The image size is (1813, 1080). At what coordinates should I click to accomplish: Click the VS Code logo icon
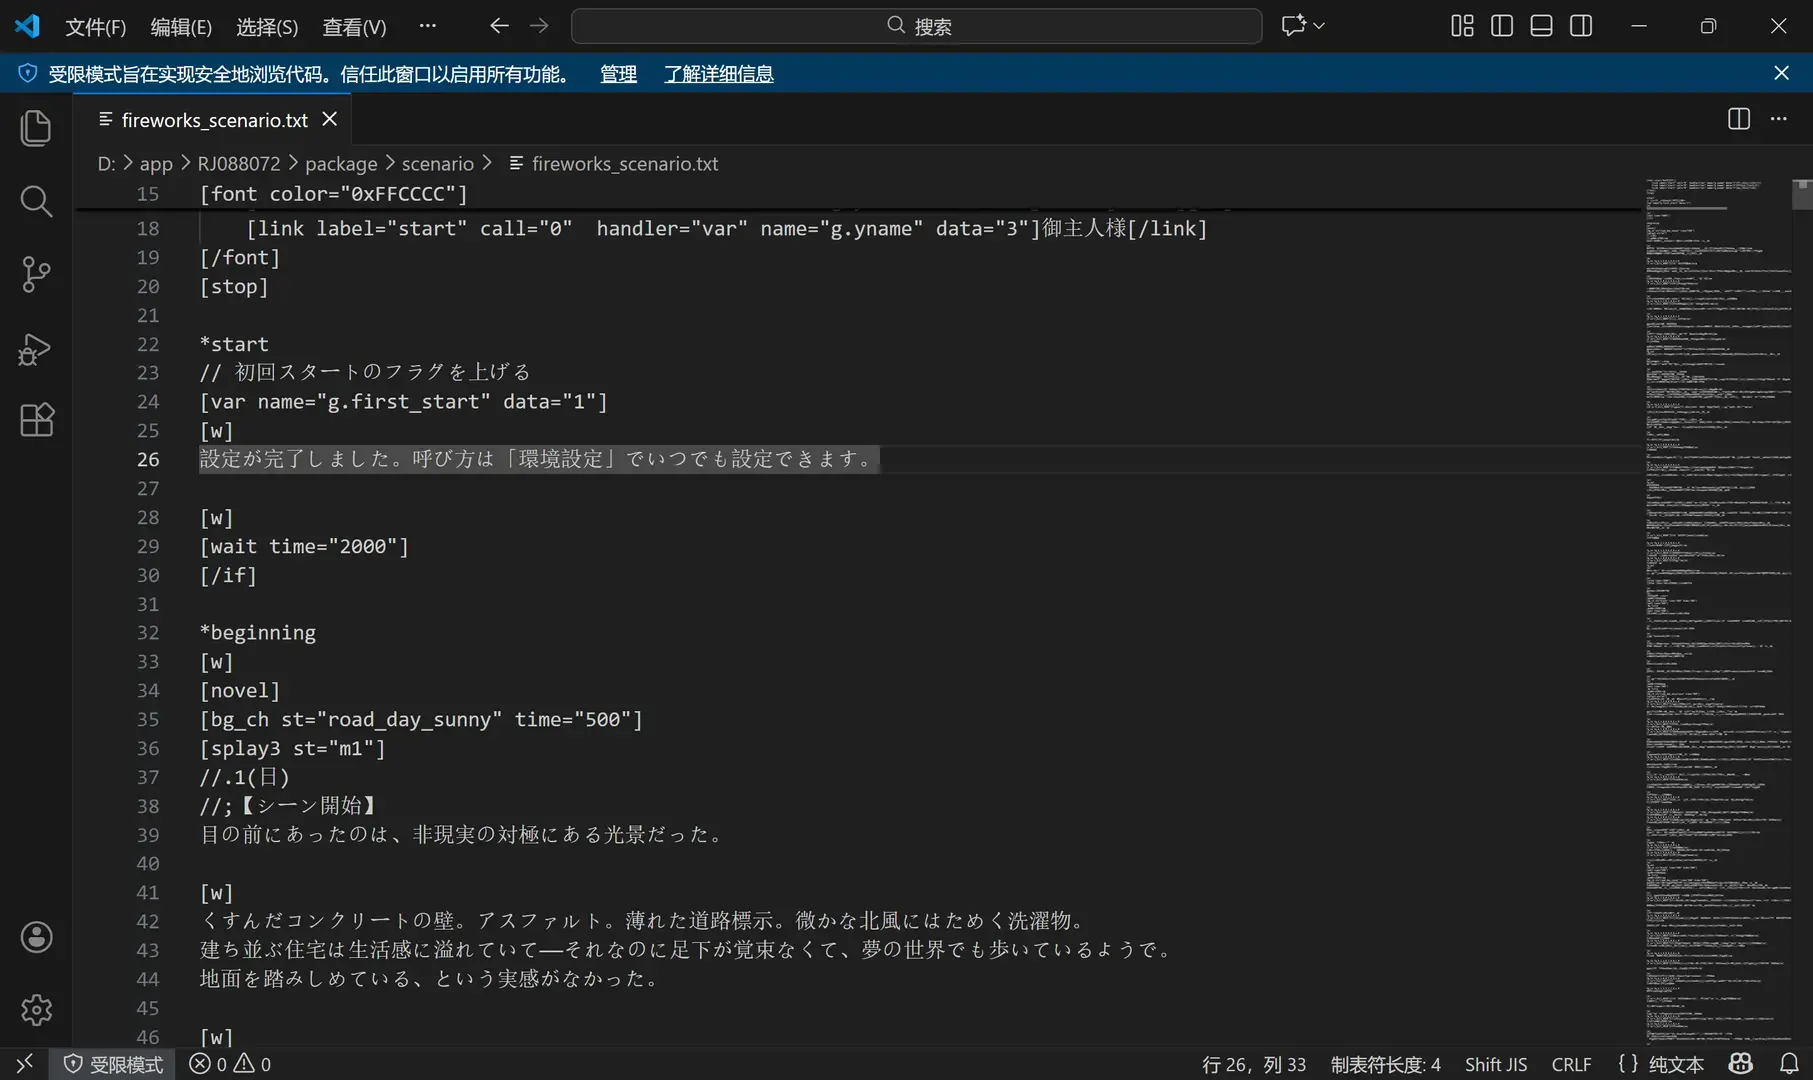point(27,26)
